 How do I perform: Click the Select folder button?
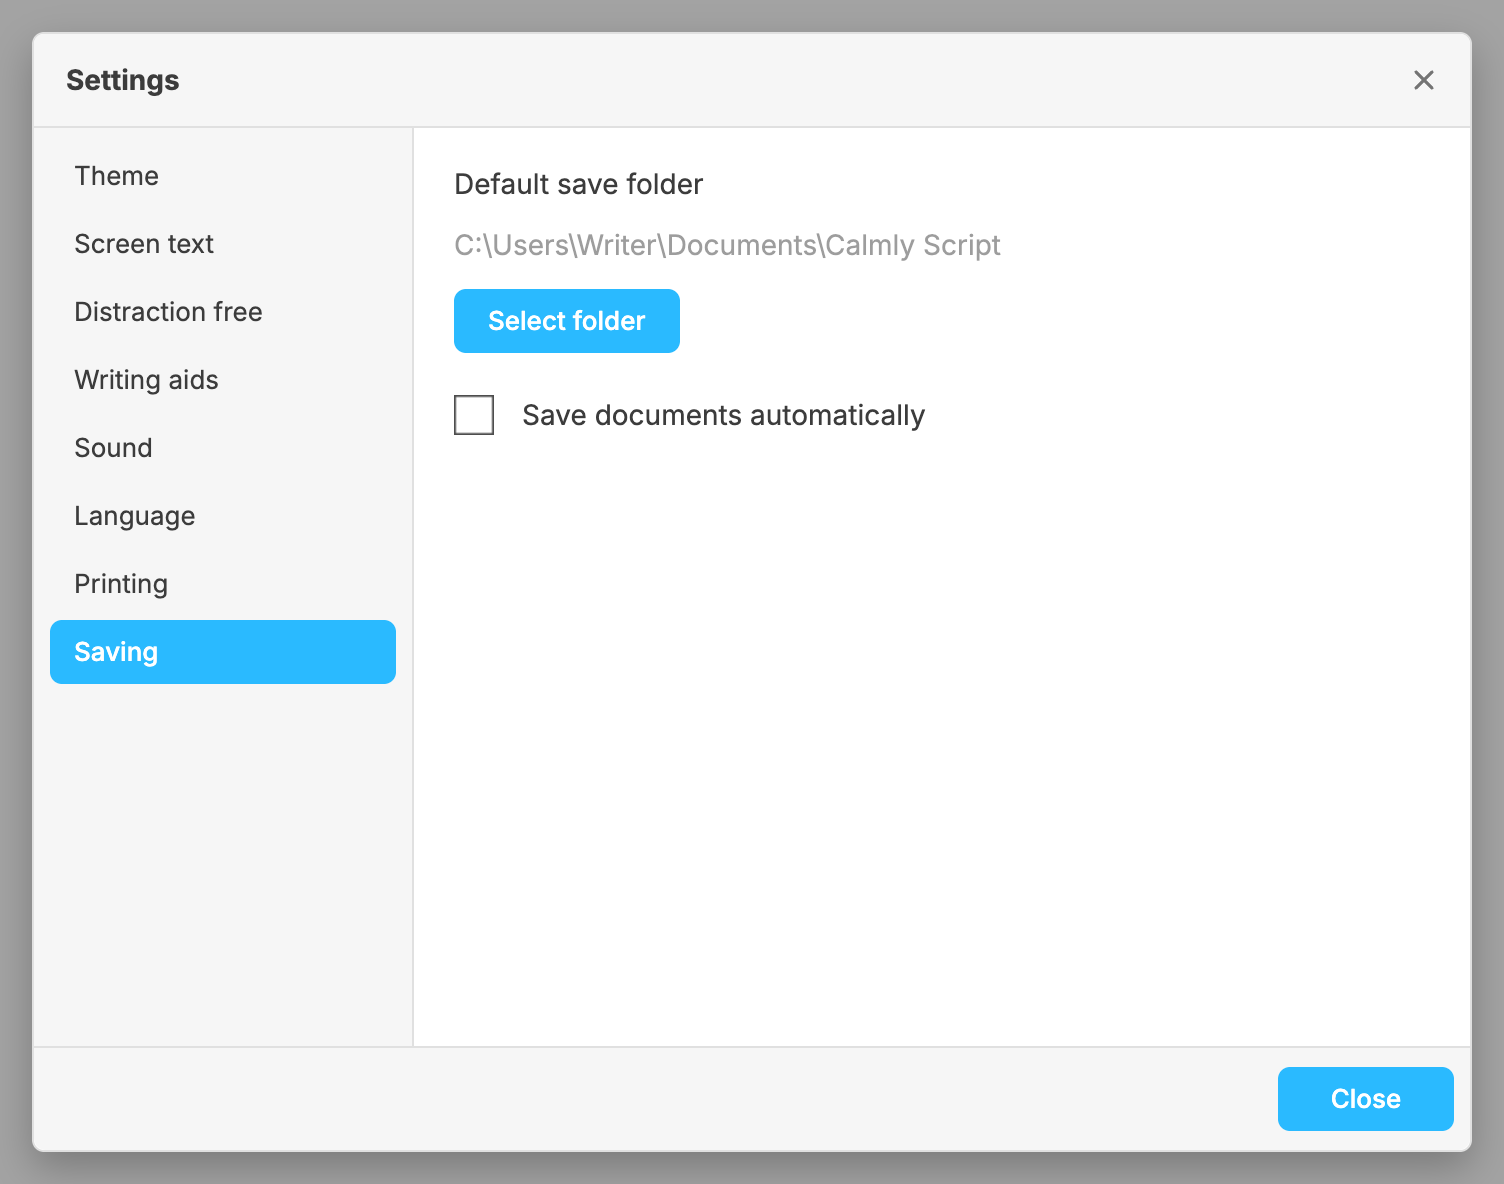coord(567,321)
